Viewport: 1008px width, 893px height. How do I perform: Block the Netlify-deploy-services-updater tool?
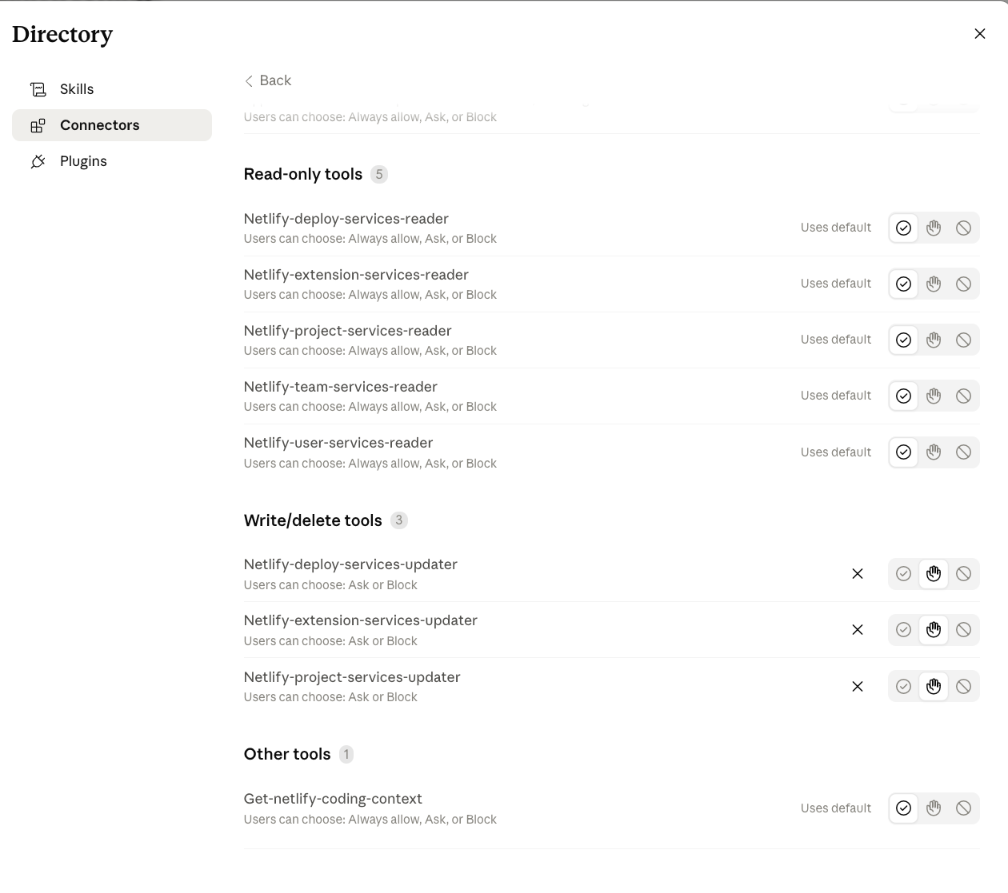pos(963,573)
